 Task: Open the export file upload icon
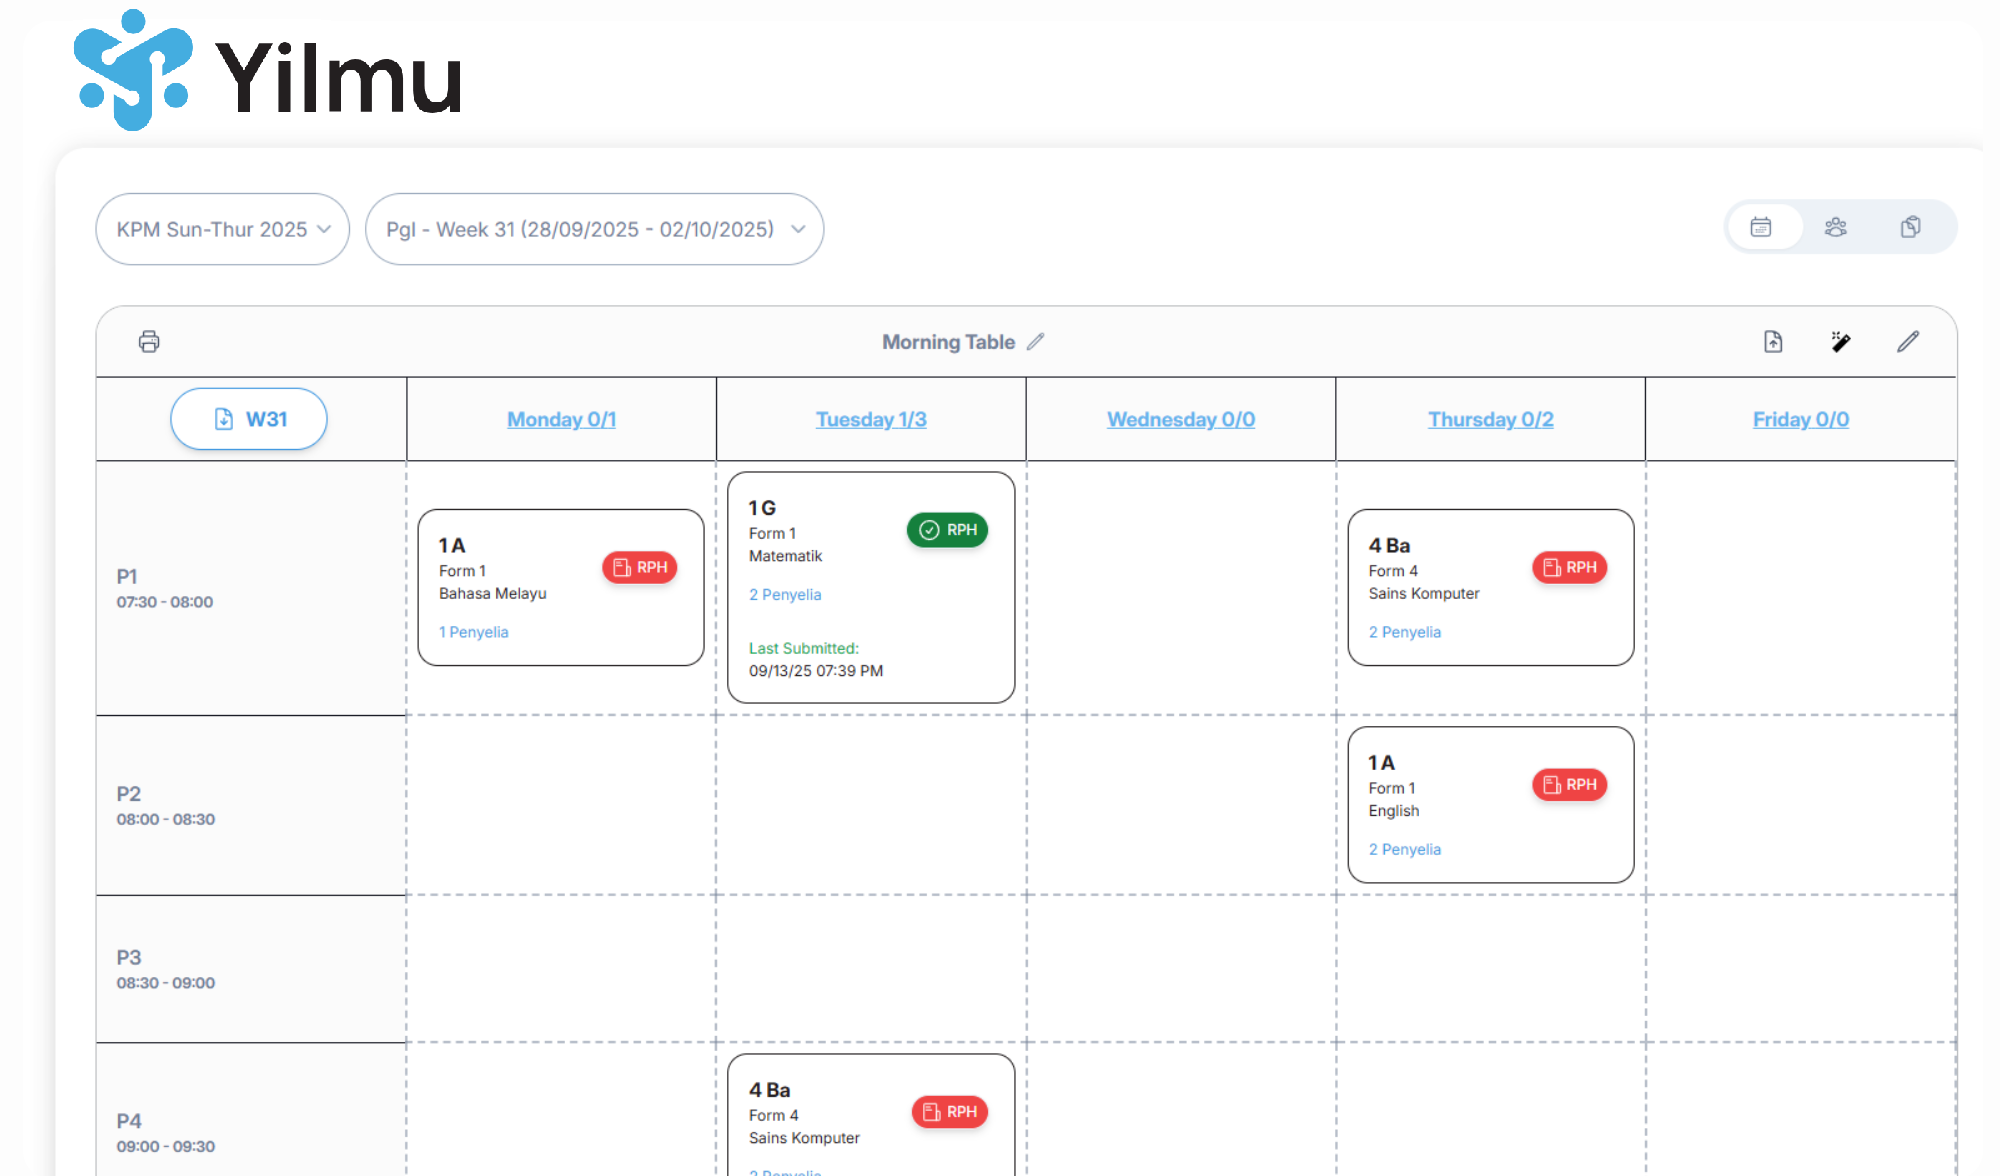click(1772, 341)
